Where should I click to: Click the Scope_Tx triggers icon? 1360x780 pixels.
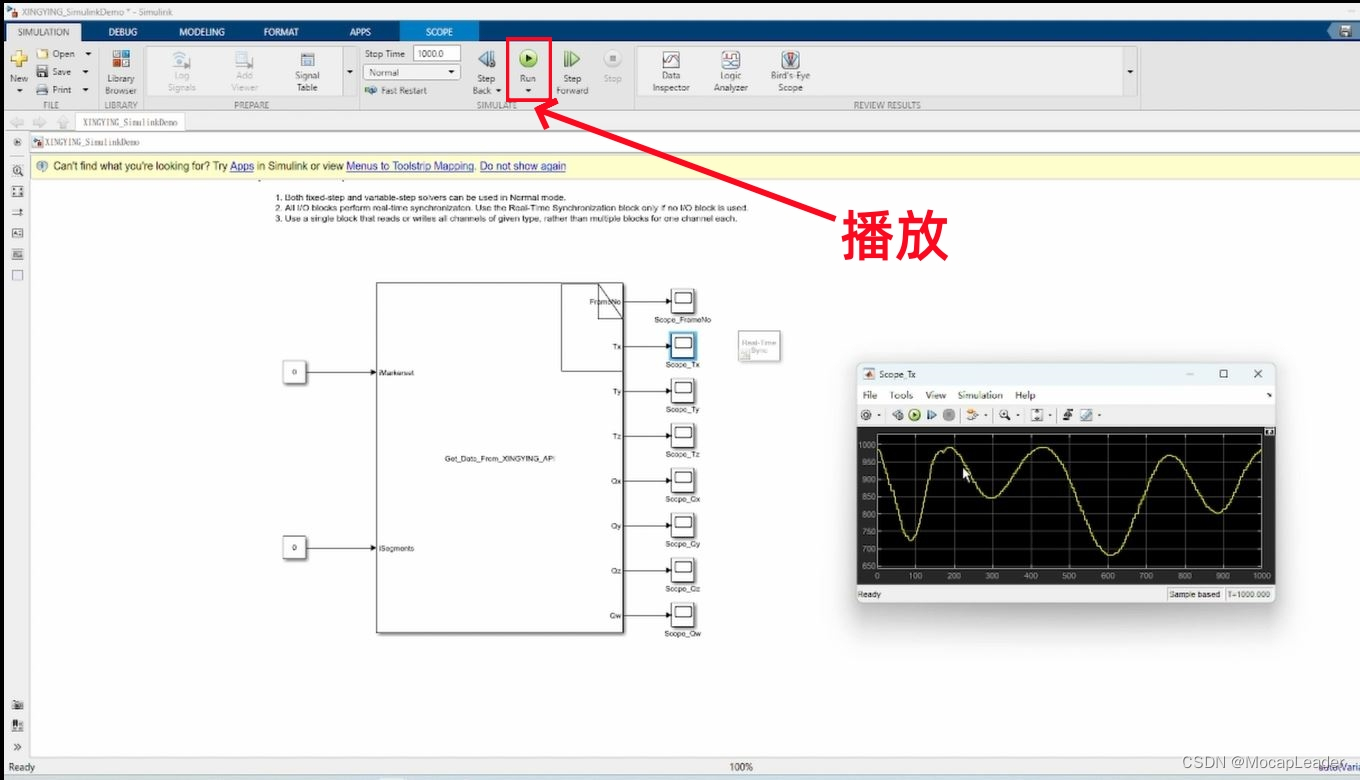coord(1068,415)
